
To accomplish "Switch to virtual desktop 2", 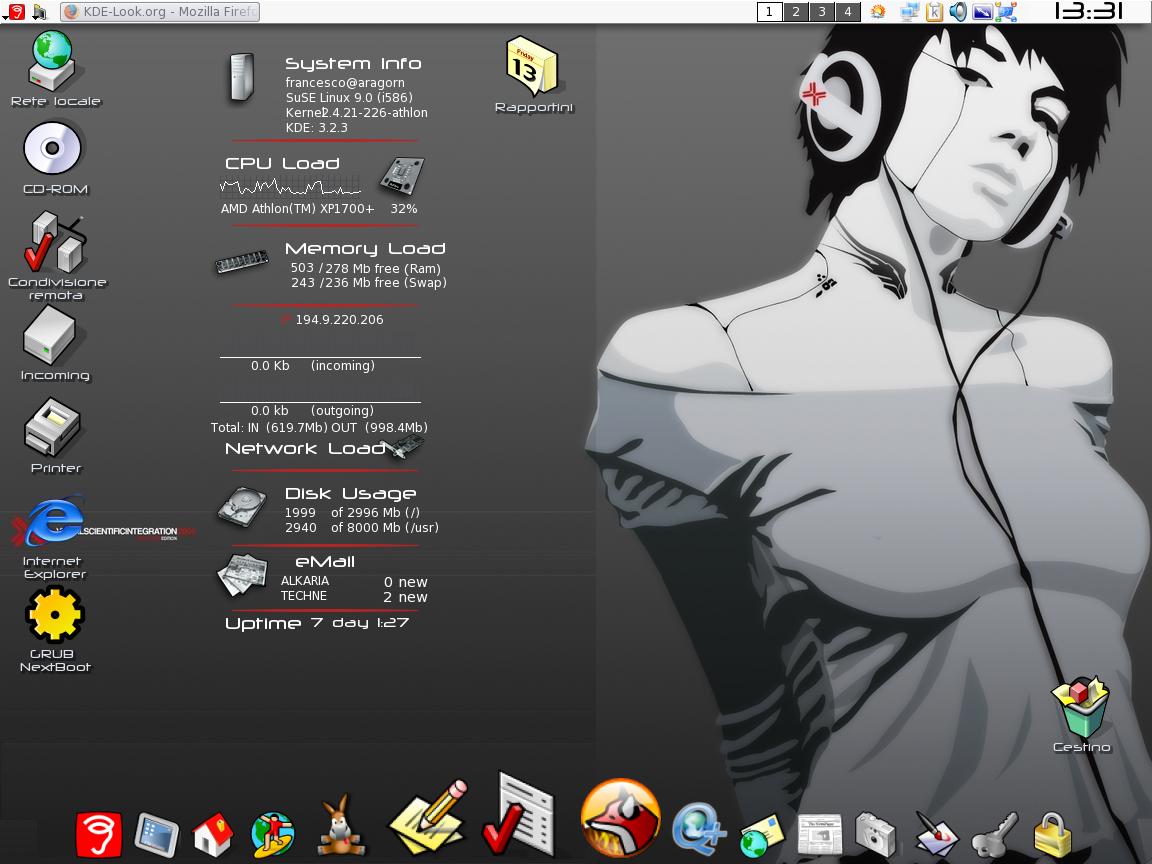I will [x=796, y=12].
